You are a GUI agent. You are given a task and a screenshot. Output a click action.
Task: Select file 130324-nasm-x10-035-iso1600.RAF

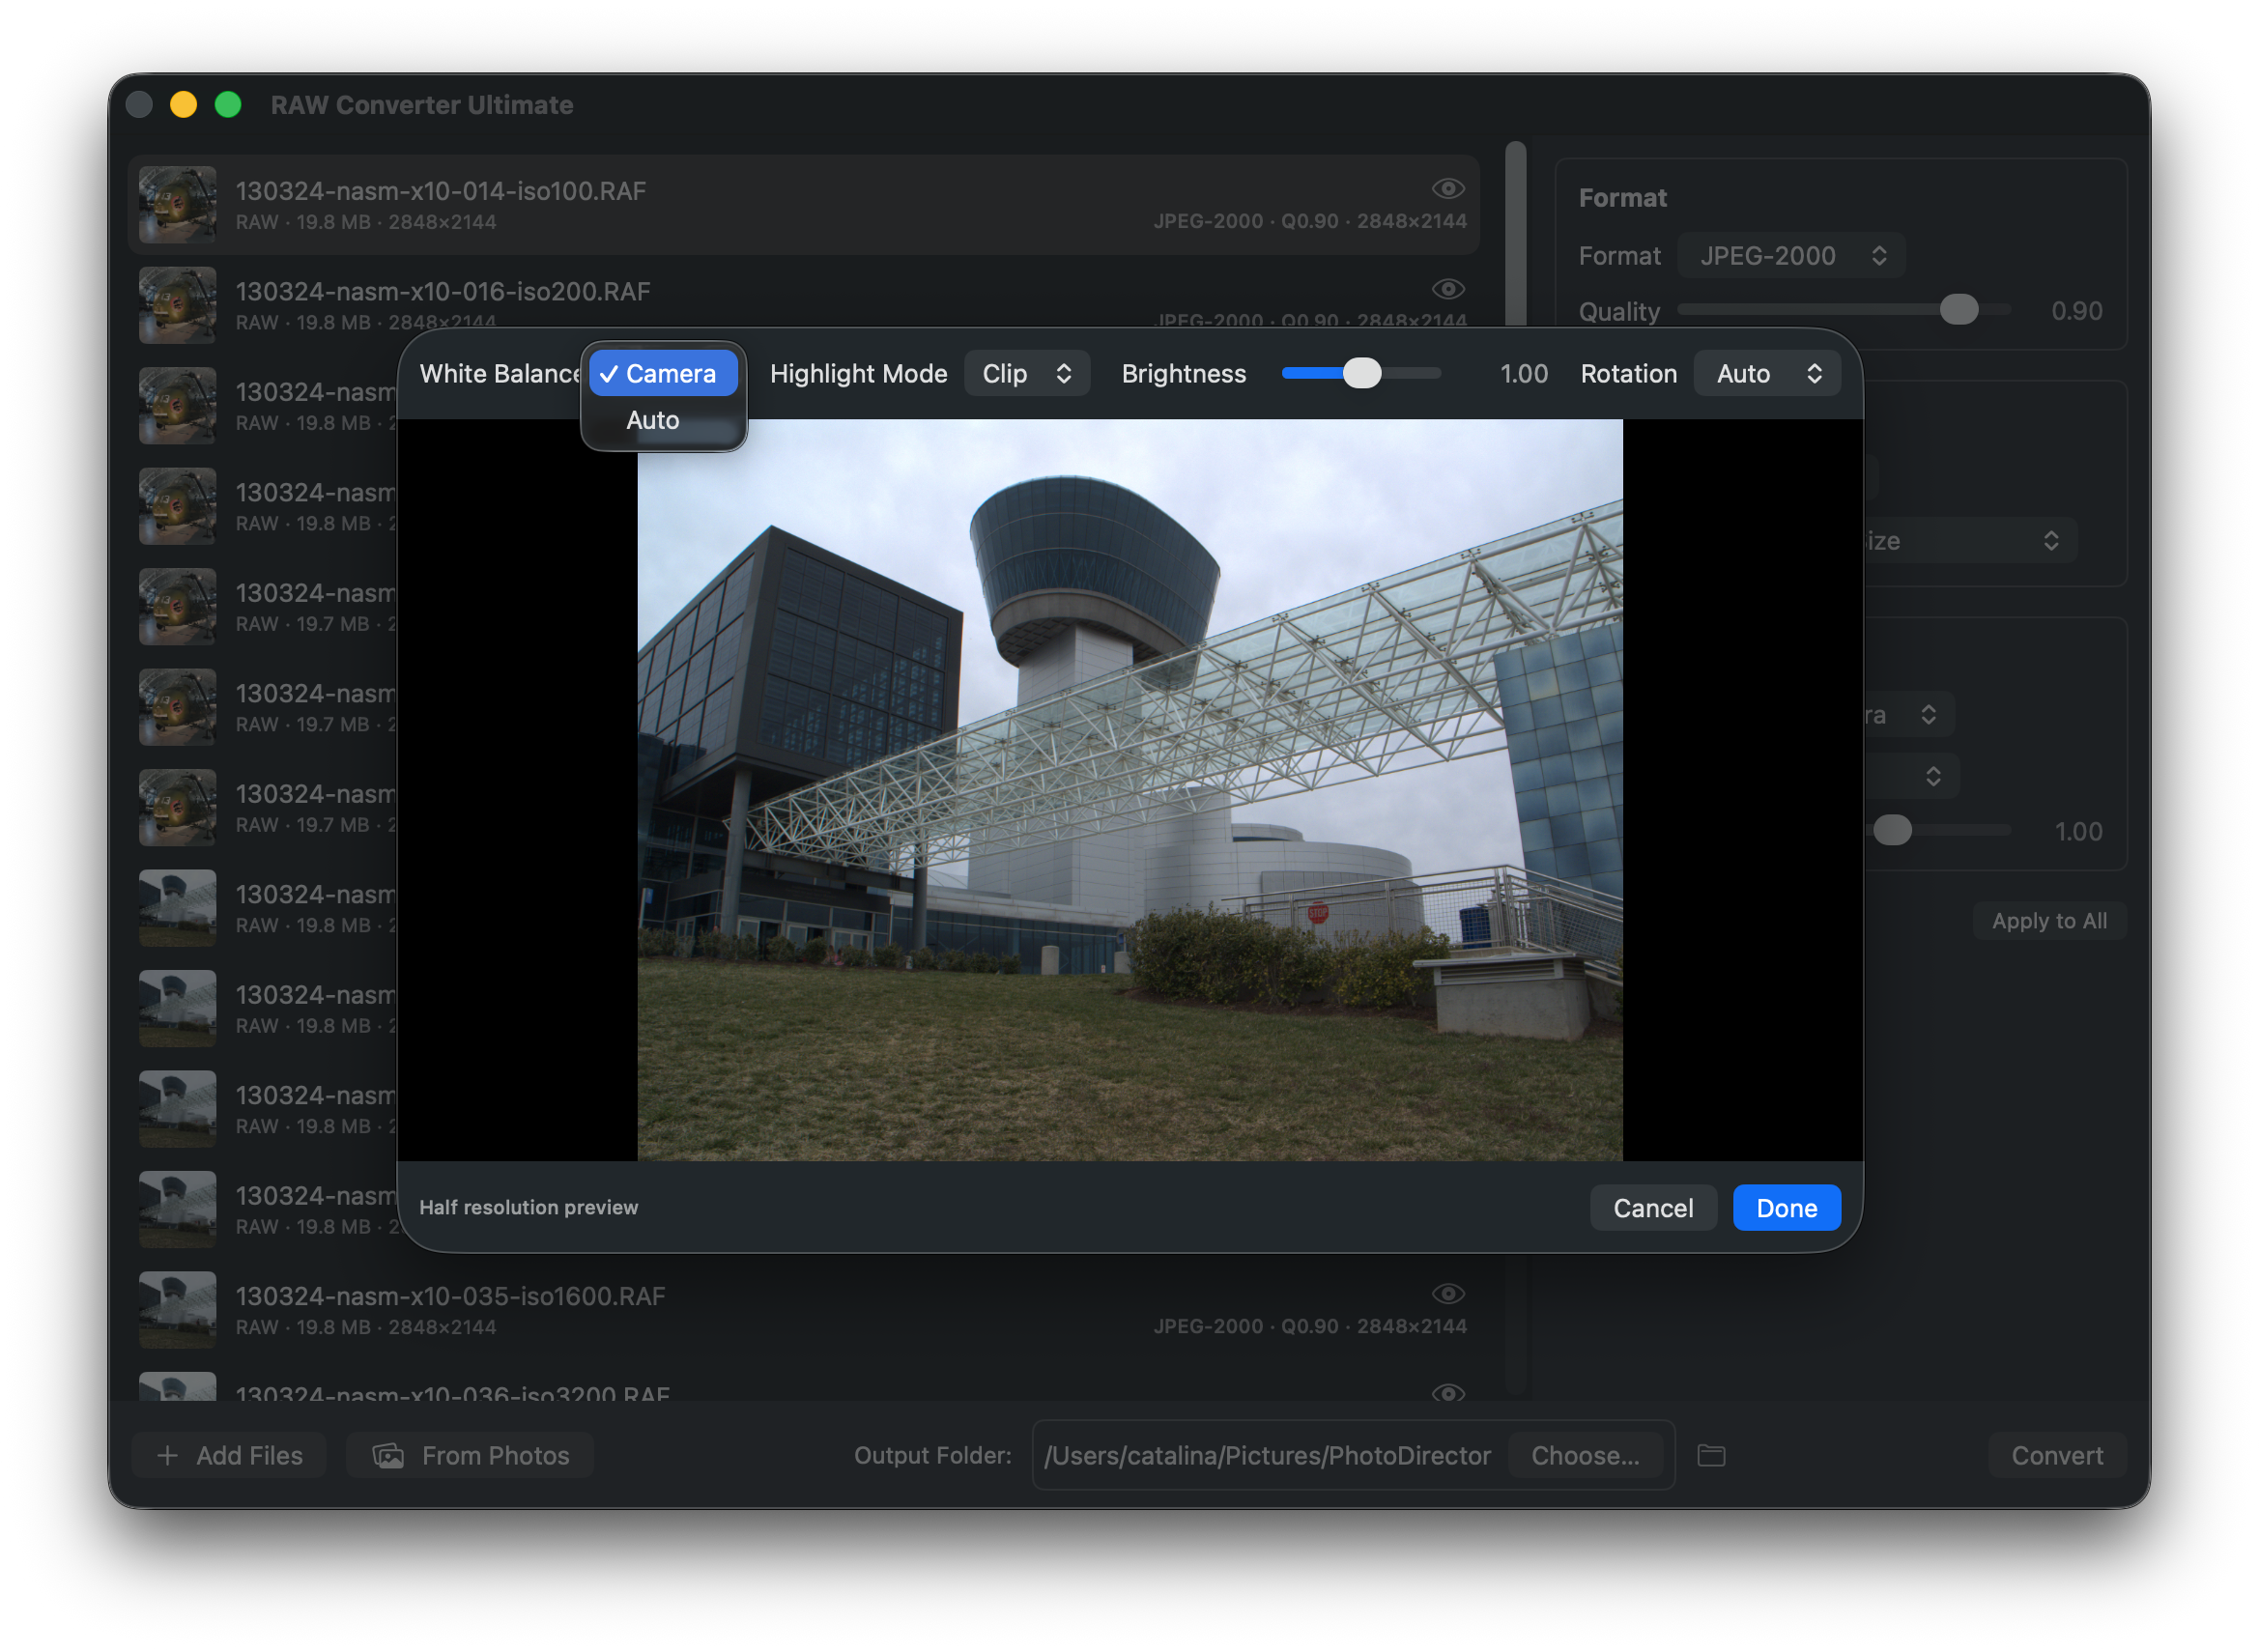[803, 1309]
